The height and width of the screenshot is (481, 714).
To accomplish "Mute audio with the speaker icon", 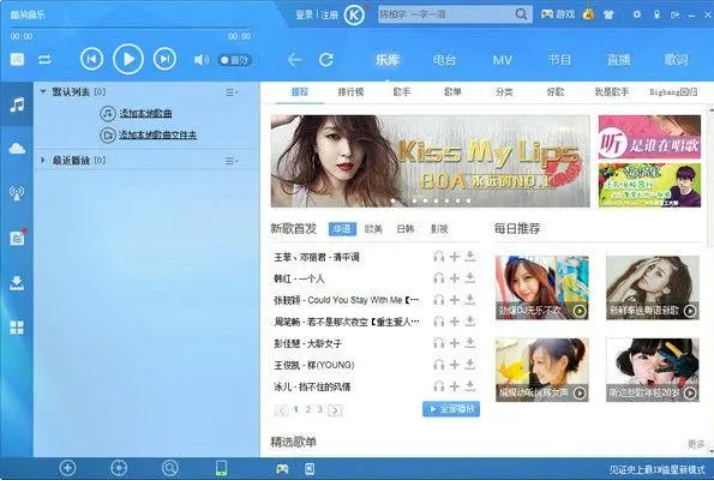I will point(201,60).
